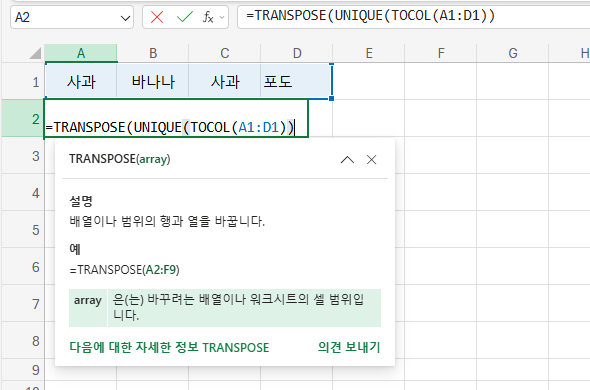Click the array parameter description row
Image resolution: width=590 pixels, height=390 pixels.
tap(225, 308)
